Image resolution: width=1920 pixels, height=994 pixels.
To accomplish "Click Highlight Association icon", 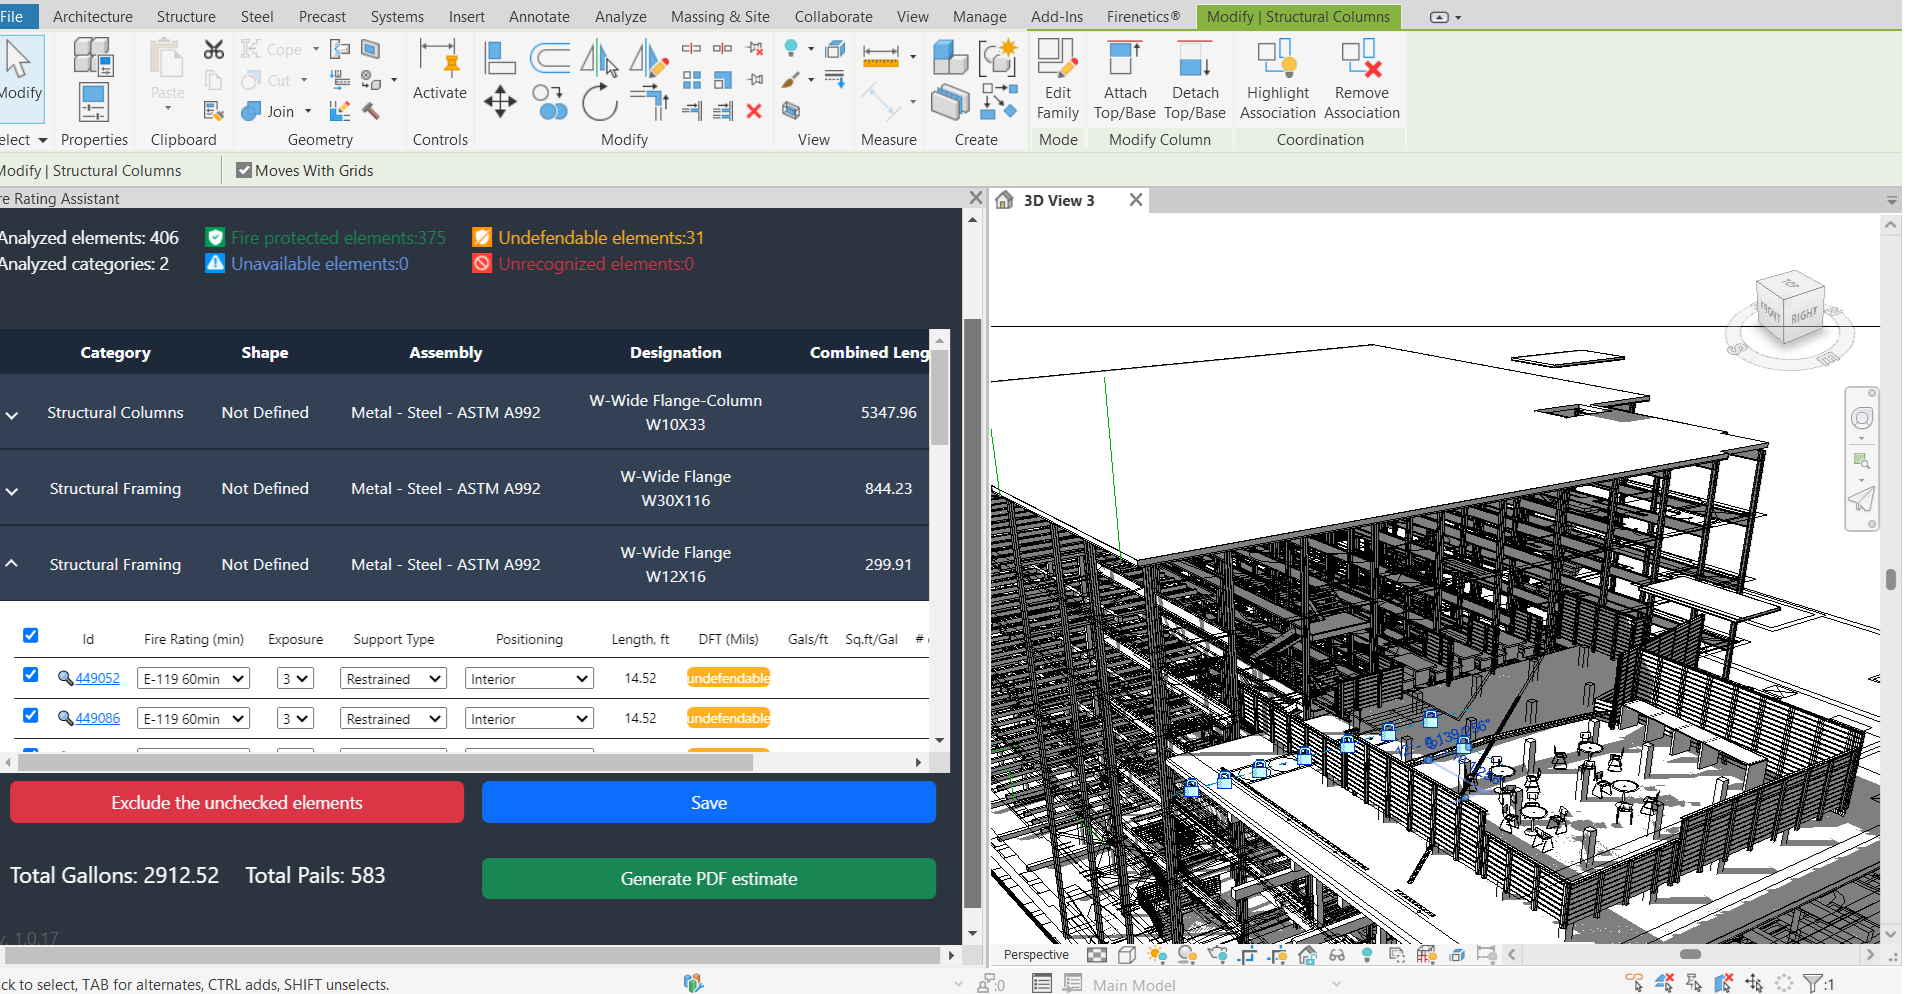I will coord(1277,60).
